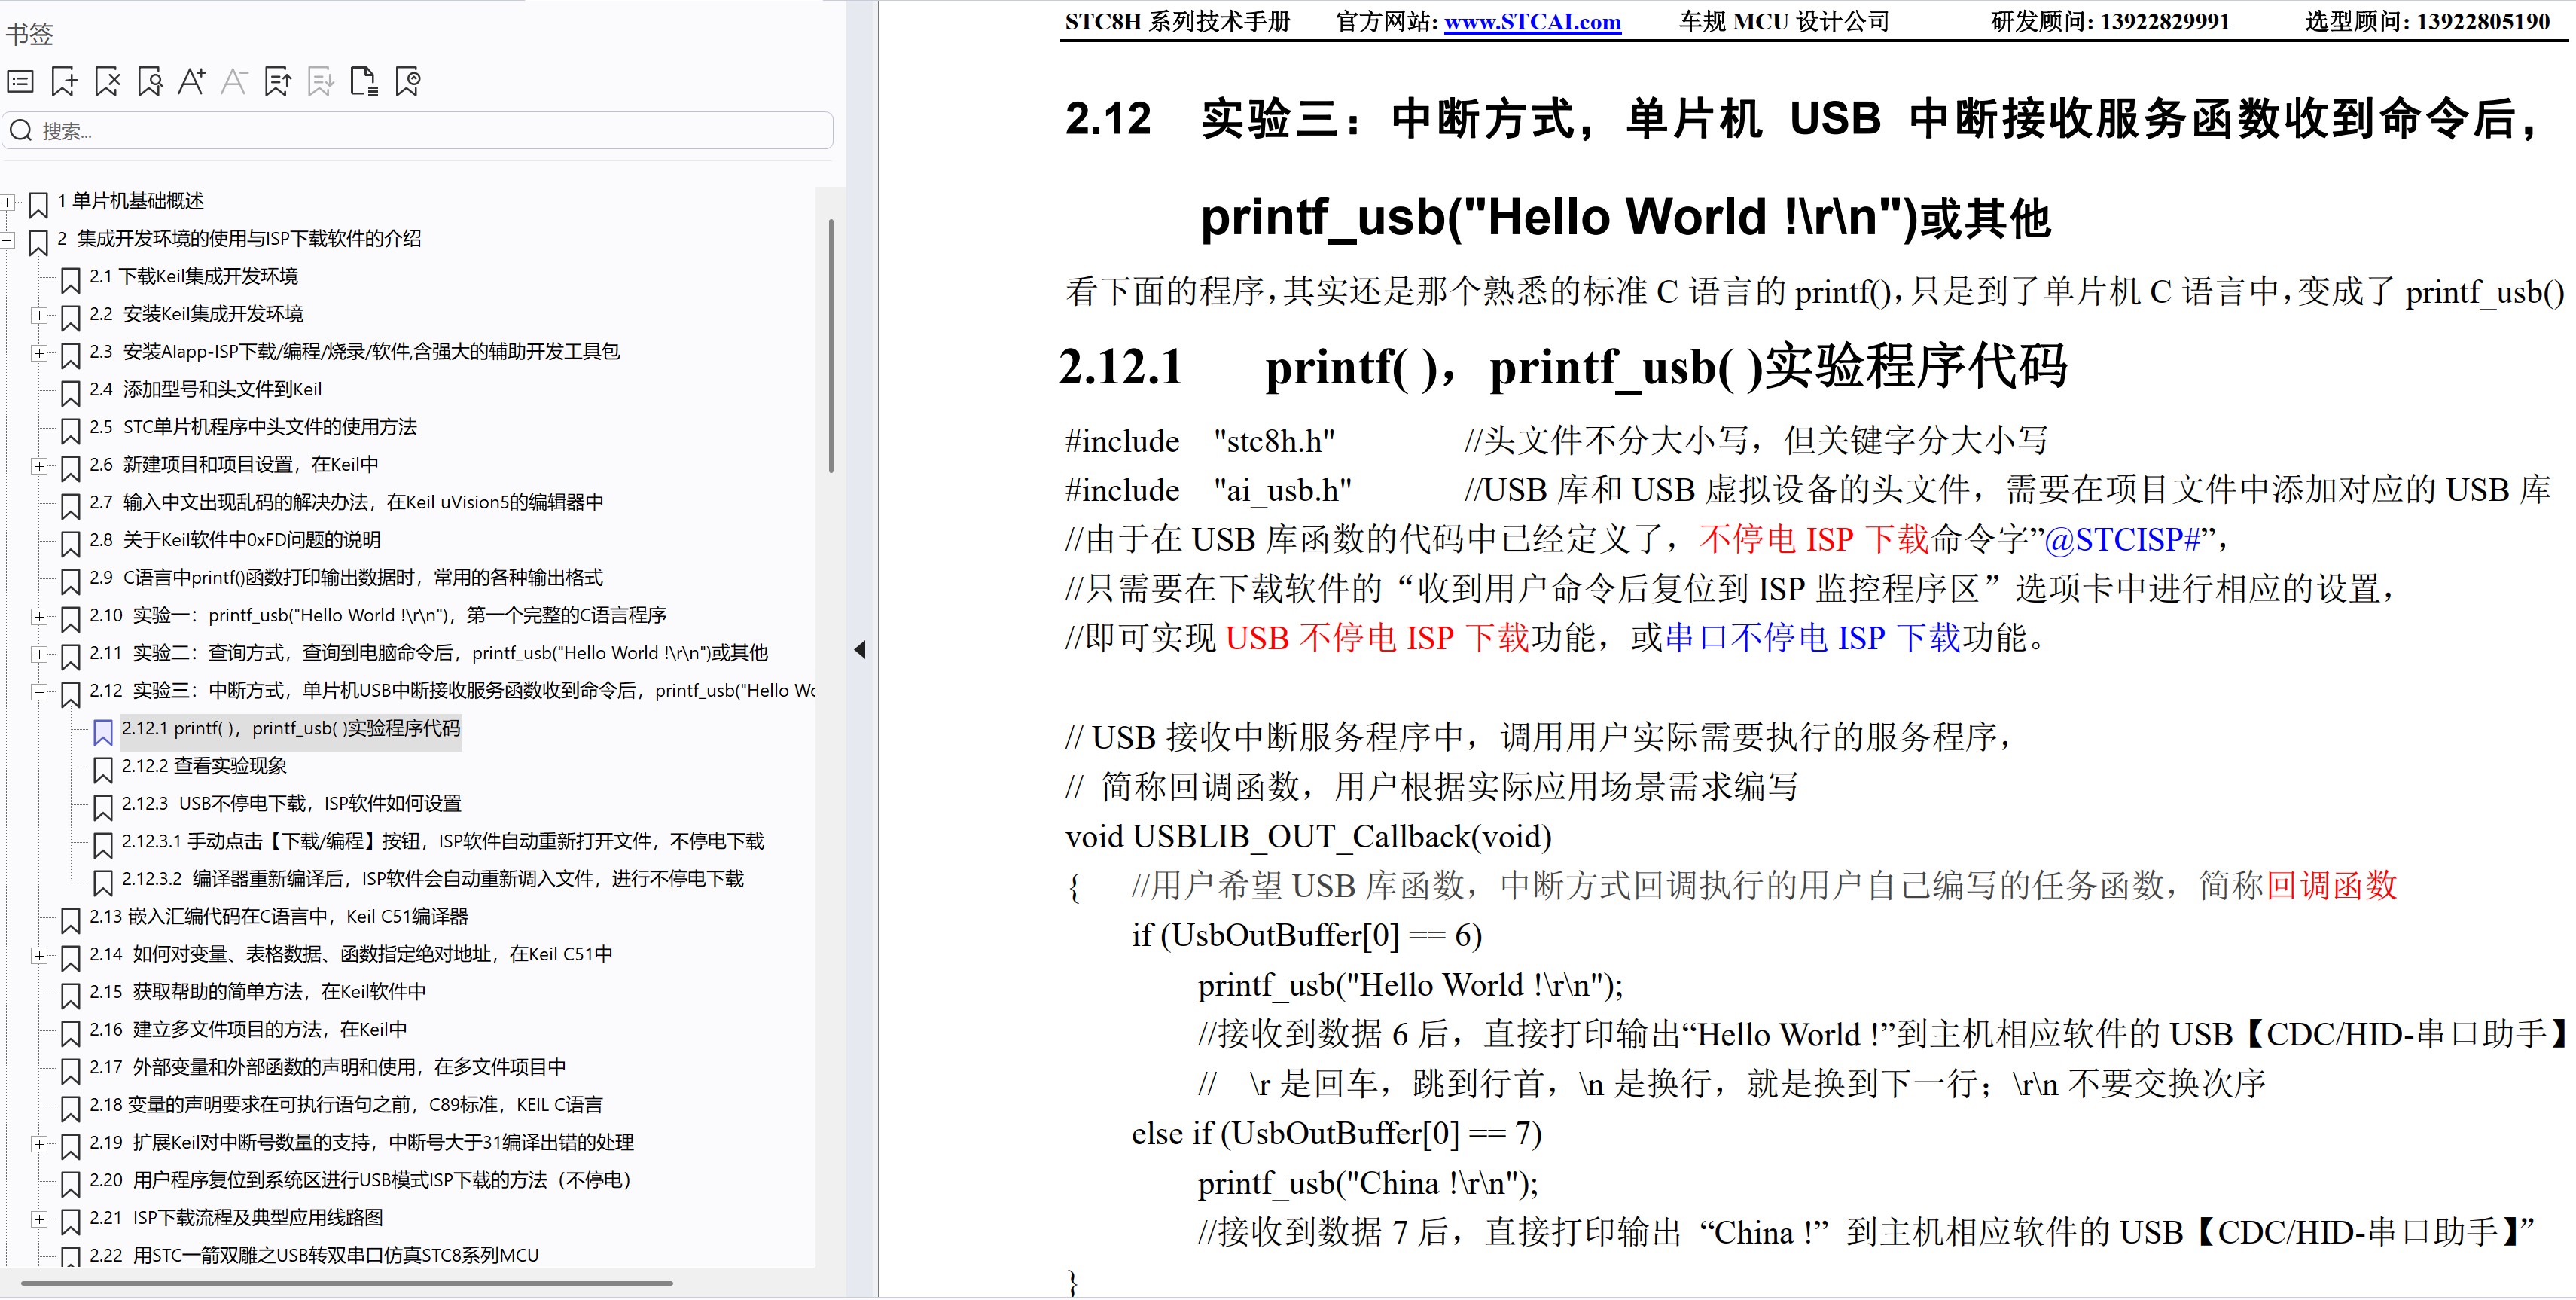
Task: Collapse the 2.12 实验三 tree node
Action: [39, 692]
